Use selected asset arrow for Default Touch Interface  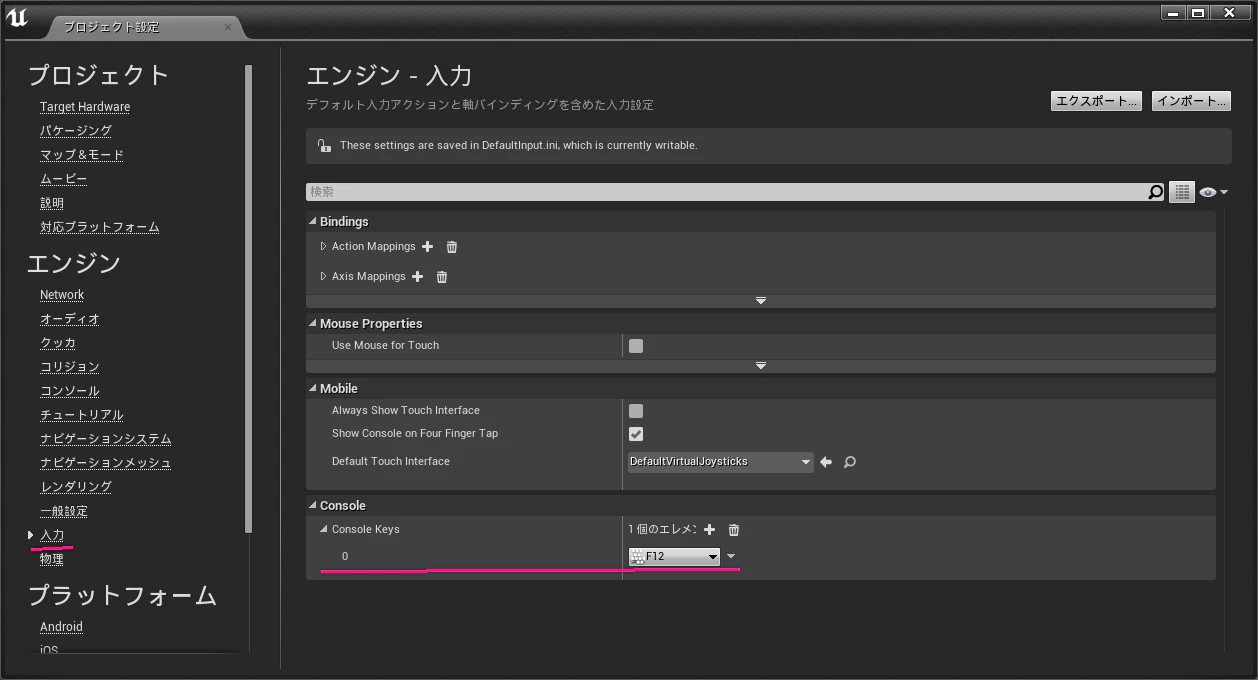click(x=826, y=462)
